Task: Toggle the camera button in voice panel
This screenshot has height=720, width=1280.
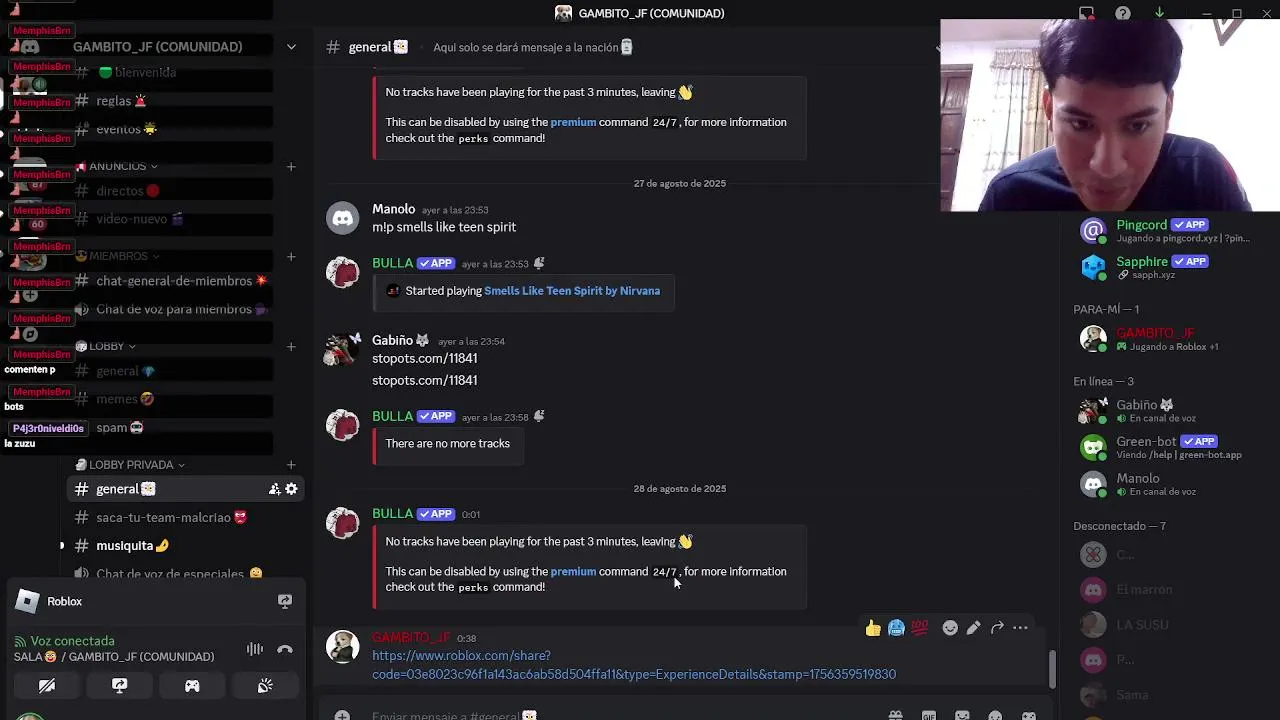Action: pos(47,686)
